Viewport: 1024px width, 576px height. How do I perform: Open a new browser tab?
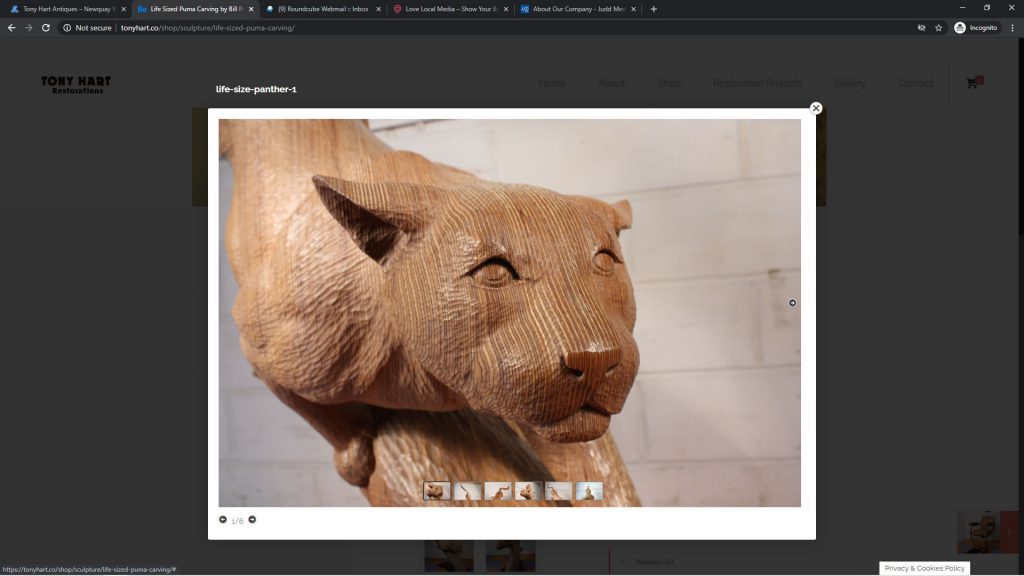tap(654, 9)
